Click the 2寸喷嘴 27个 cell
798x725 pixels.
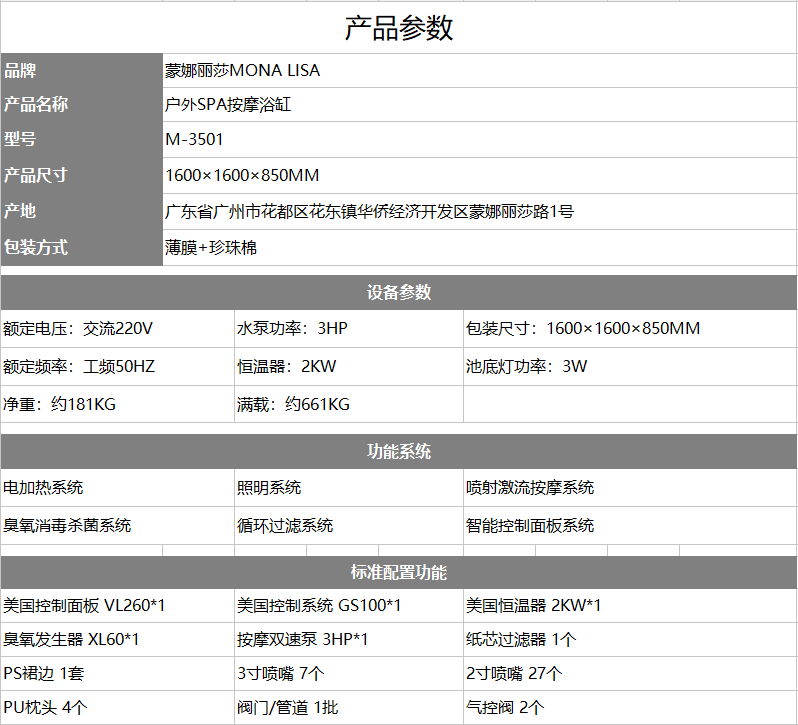514,673
